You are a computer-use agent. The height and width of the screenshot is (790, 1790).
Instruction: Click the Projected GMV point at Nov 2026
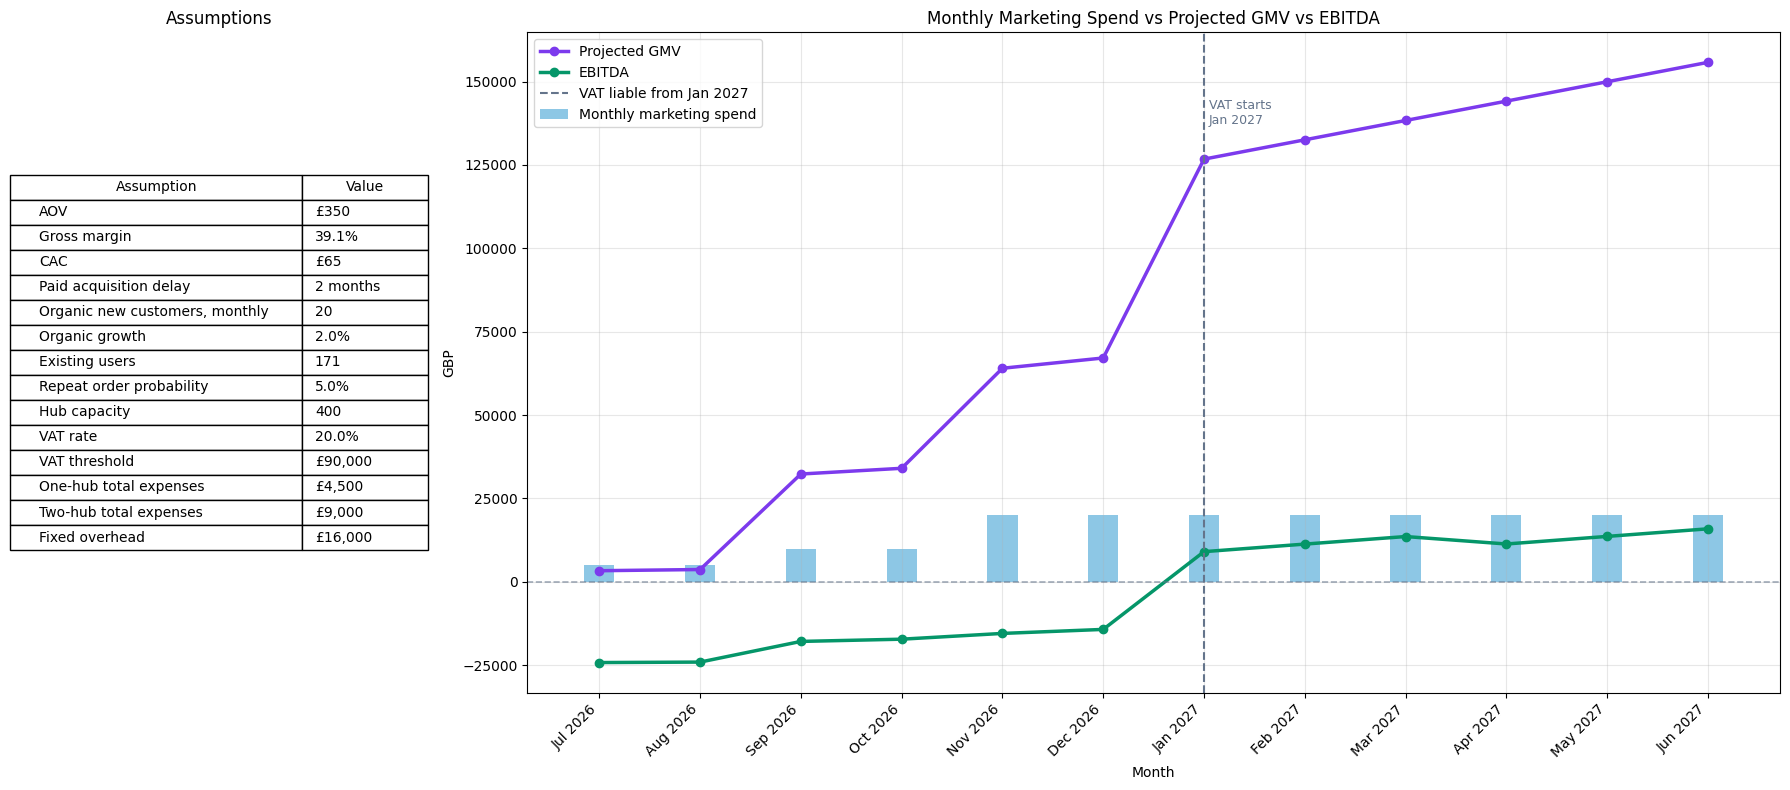(x=1002, y=368)
